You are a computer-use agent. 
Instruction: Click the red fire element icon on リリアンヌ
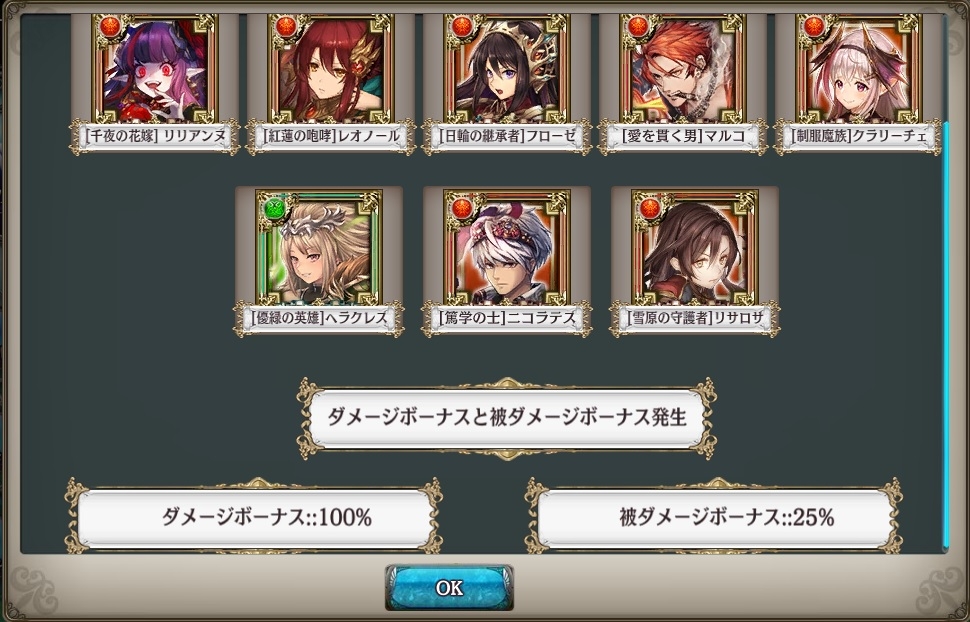110,27
